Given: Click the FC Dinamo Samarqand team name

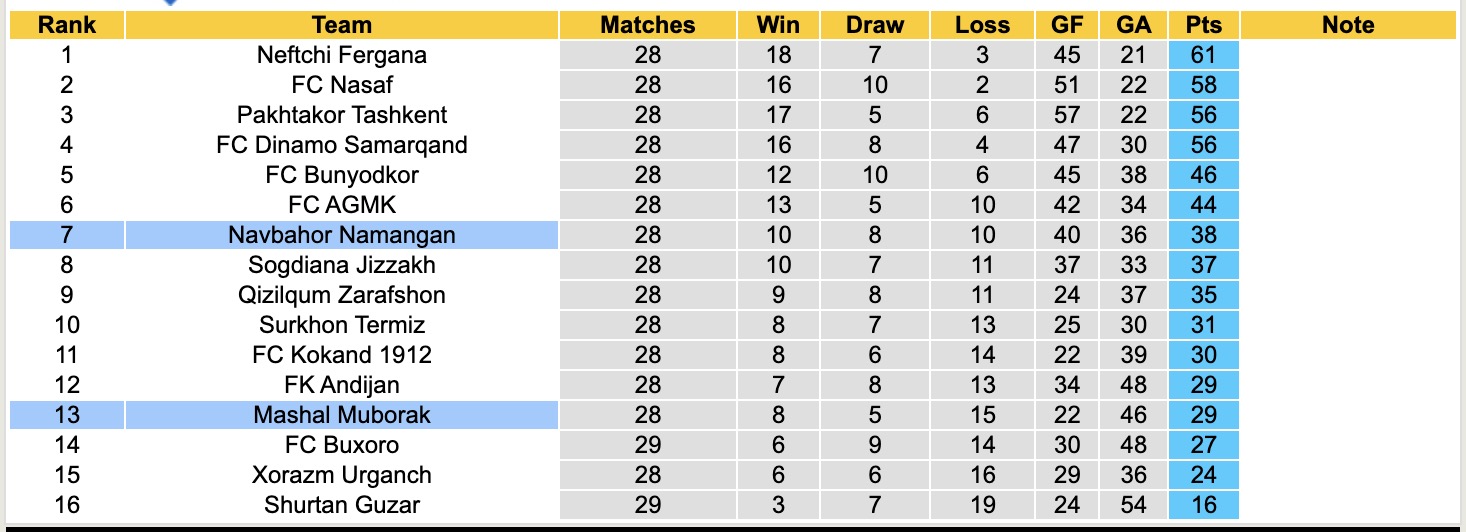Looking at the screenshot, I should [342, 145].
